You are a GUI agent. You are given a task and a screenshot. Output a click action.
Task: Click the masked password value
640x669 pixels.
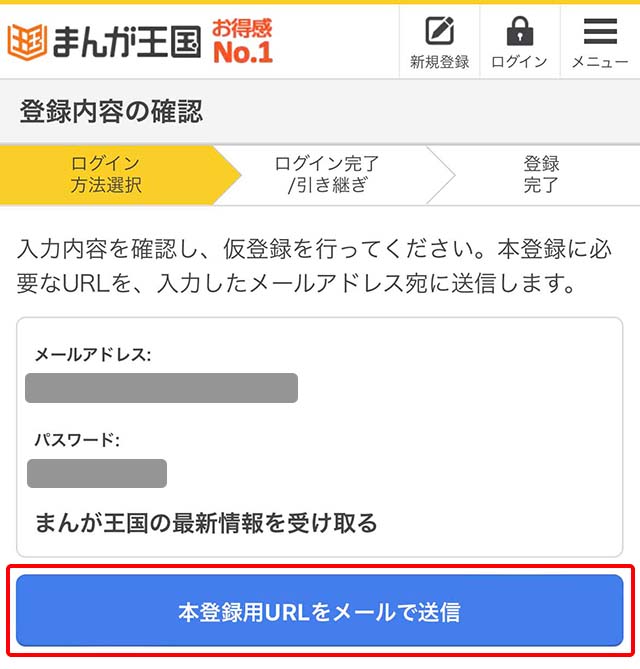tap(97, 473)
